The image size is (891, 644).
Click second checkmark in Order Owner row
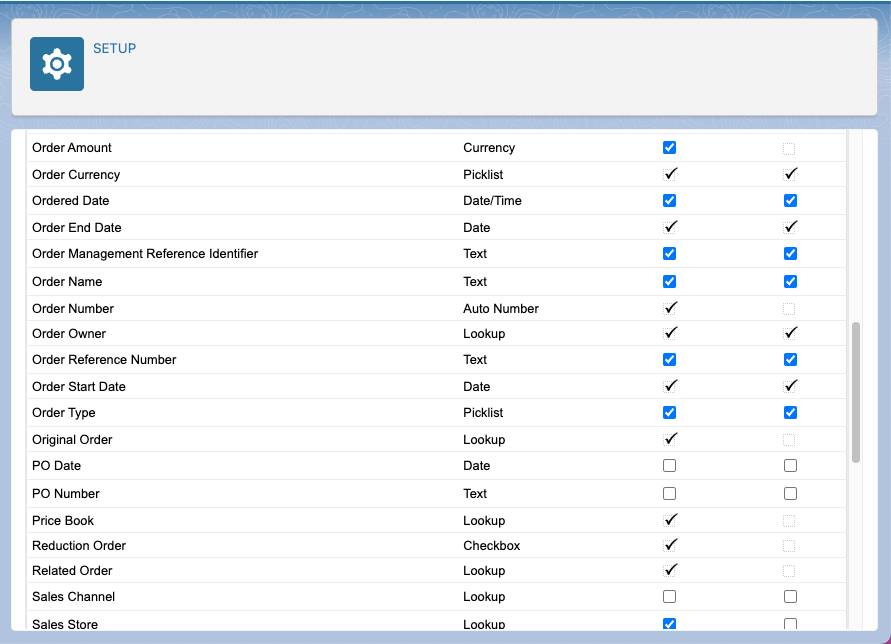pos(790,333)
